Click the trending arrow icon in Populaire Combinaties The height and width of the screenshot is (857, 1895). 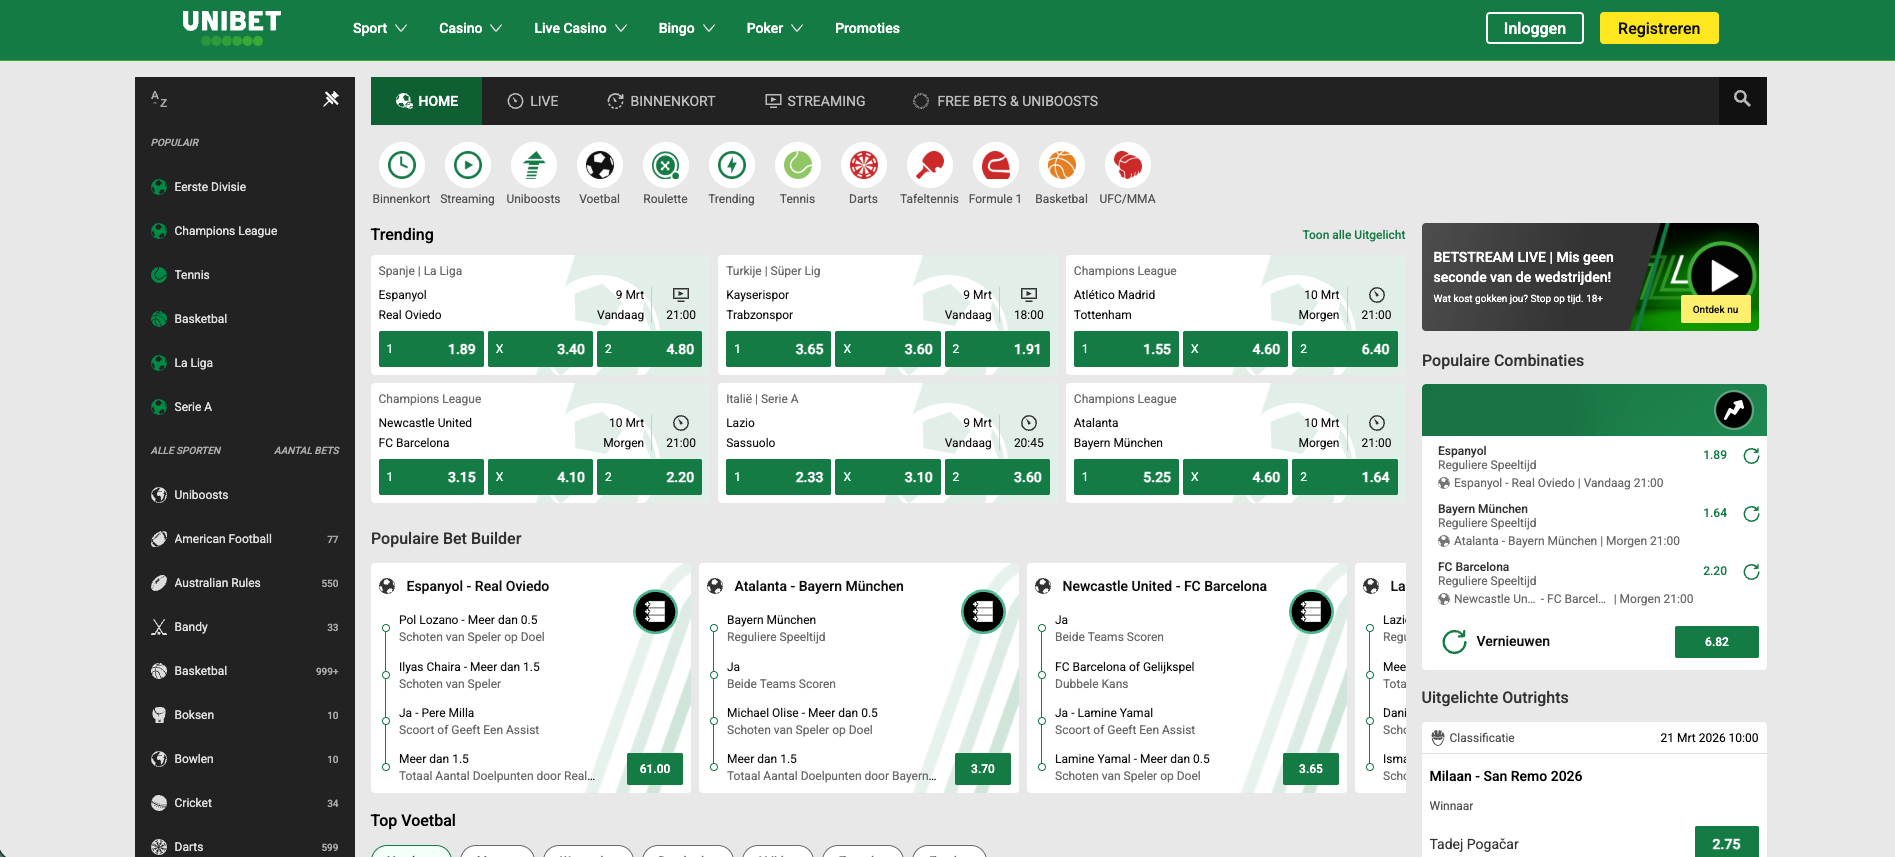pyautogui.click(x=1734, y=410)
